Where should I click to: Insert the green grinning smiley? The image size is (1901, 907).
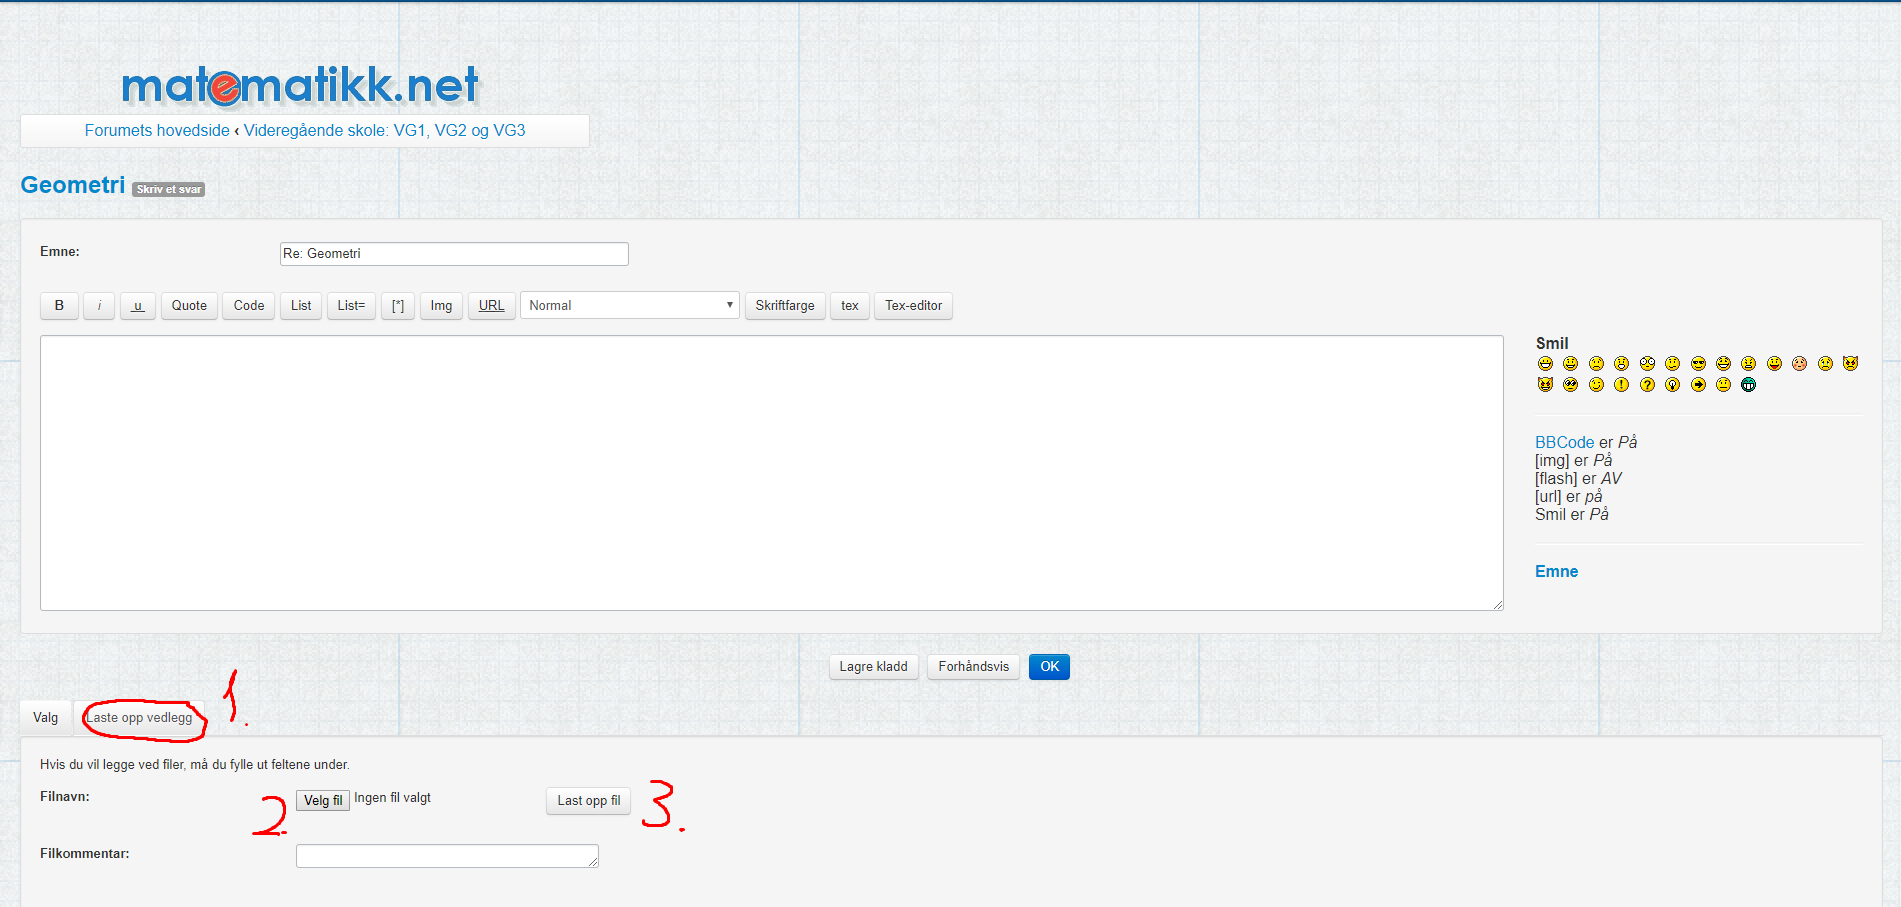[x=1748, y=385]
